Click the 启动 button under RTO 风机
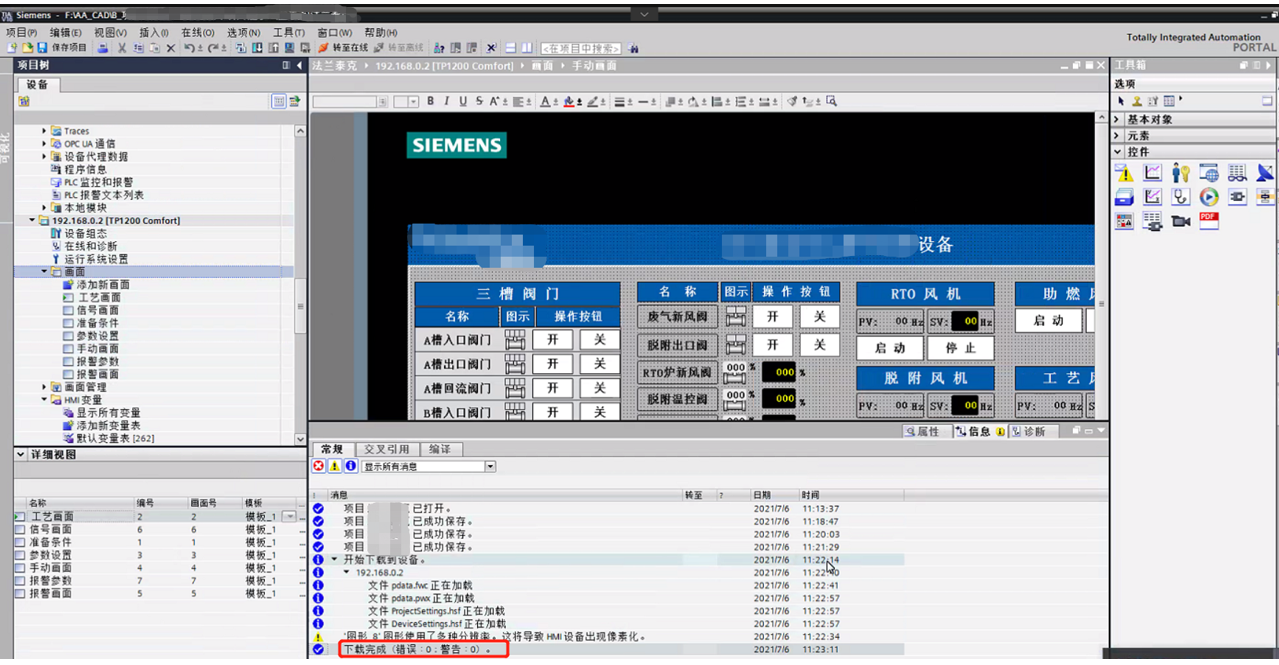 pyautogui.click(x=890, y=348)
